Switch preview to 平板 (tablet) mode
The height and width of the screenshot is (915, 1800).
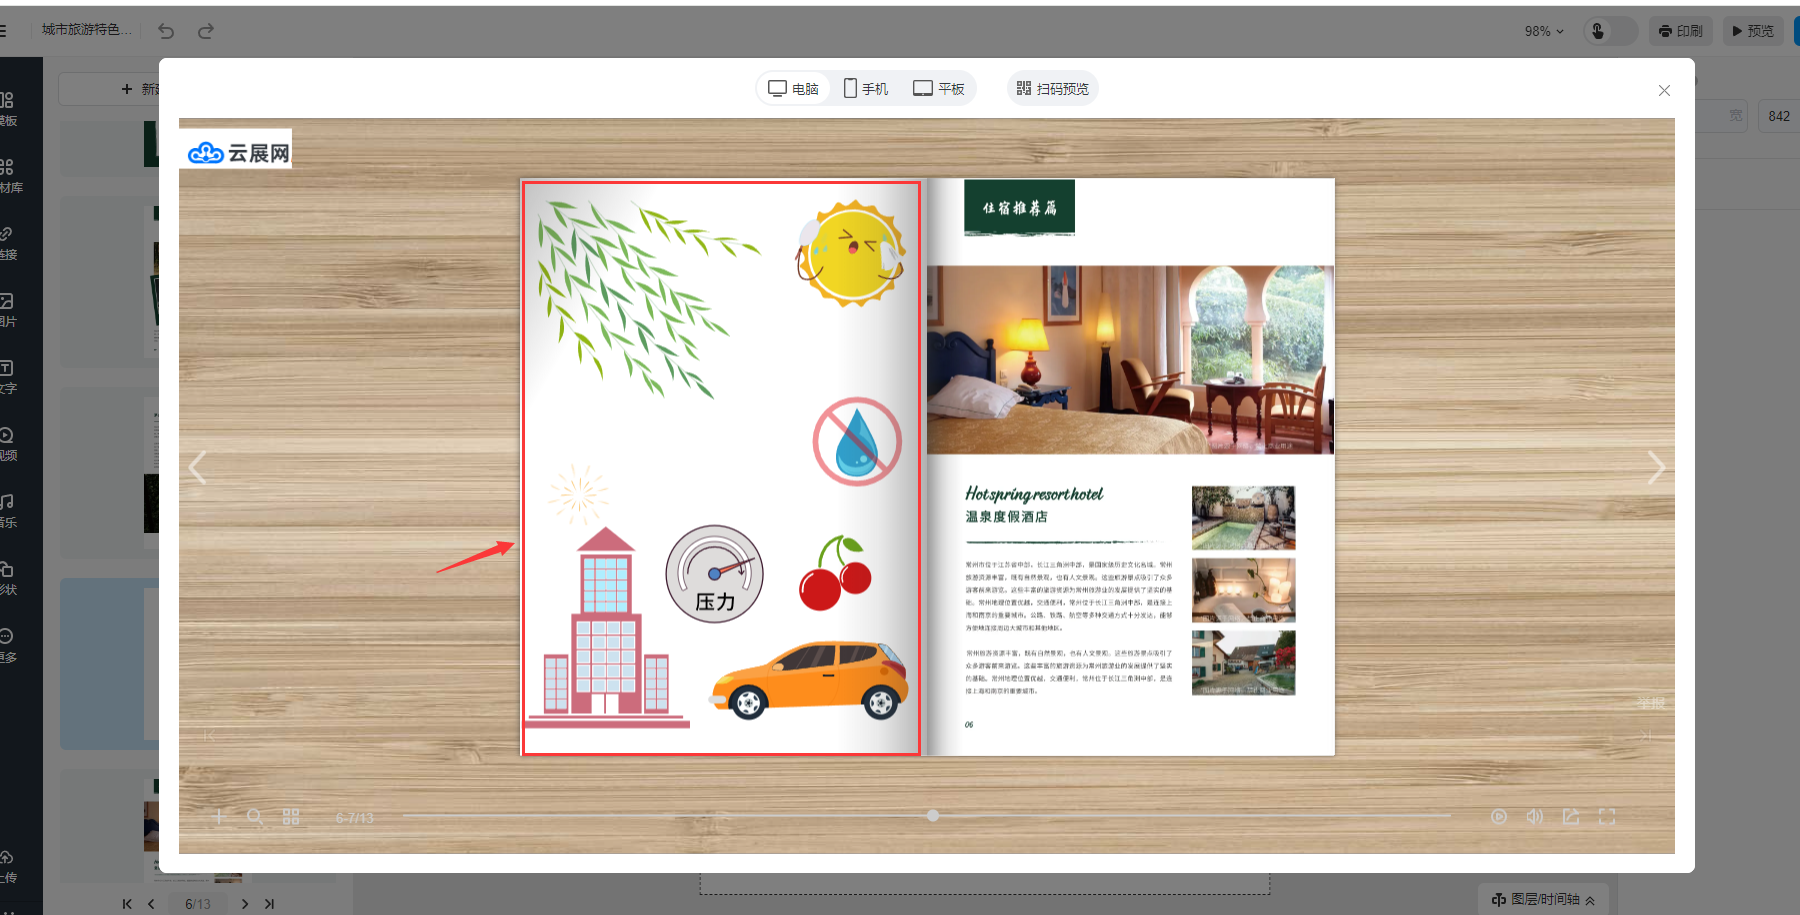(938, 89)
